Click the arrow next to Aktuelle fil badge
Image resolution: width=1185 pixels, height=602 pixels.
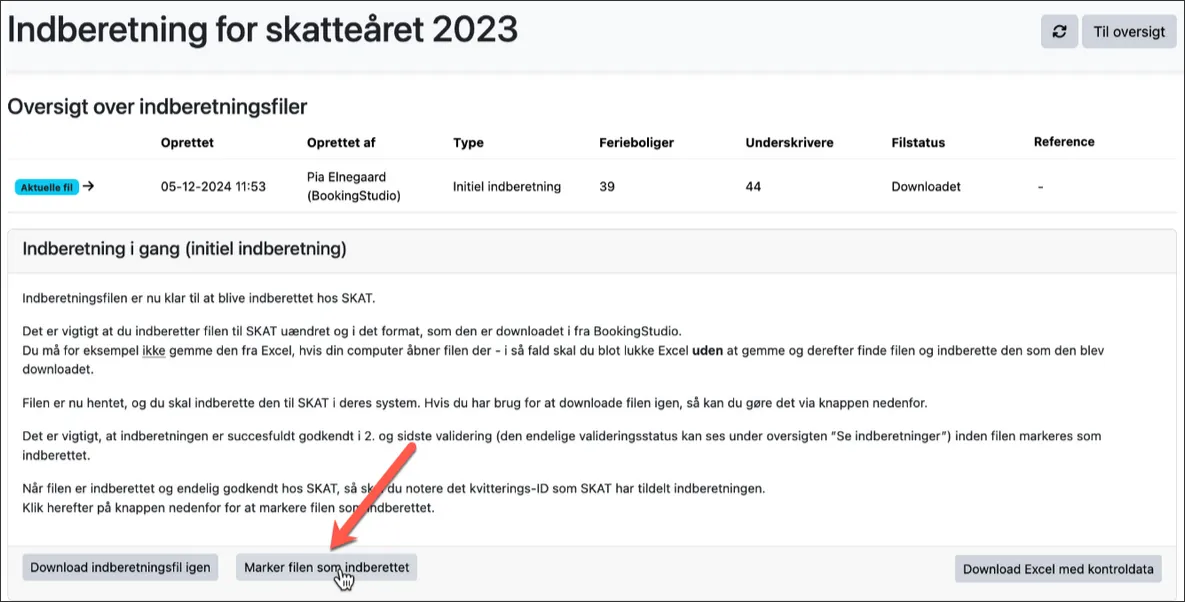click(88, 186)
